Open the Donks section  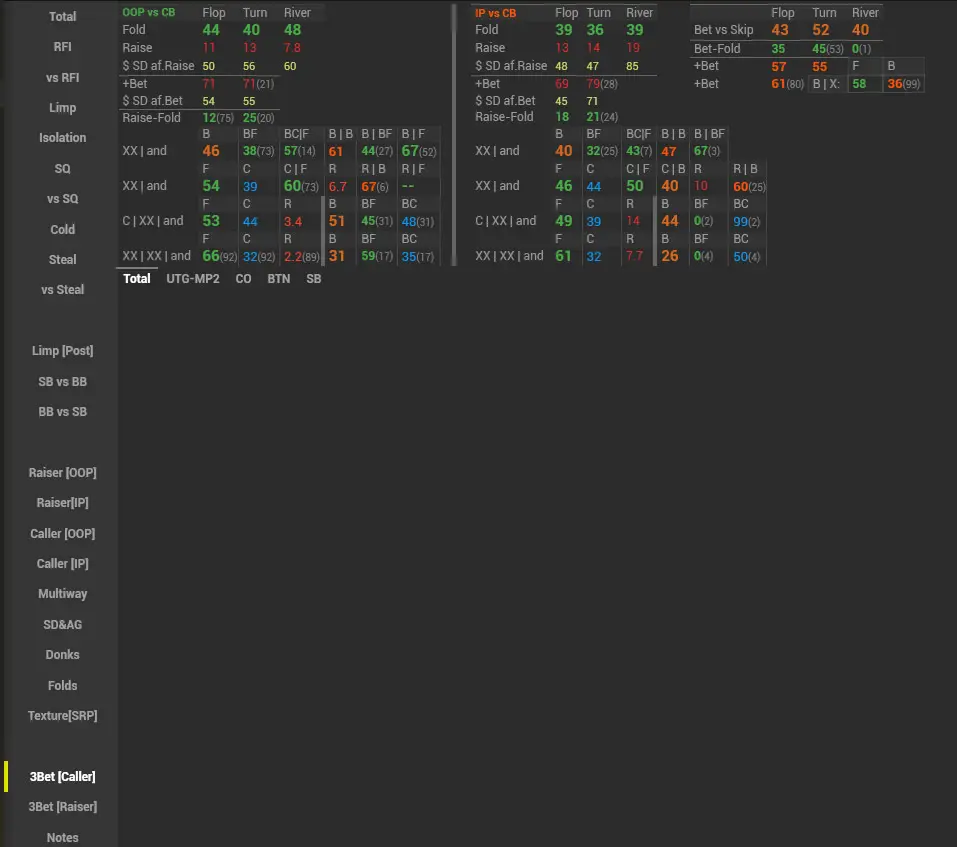point(62,655)
